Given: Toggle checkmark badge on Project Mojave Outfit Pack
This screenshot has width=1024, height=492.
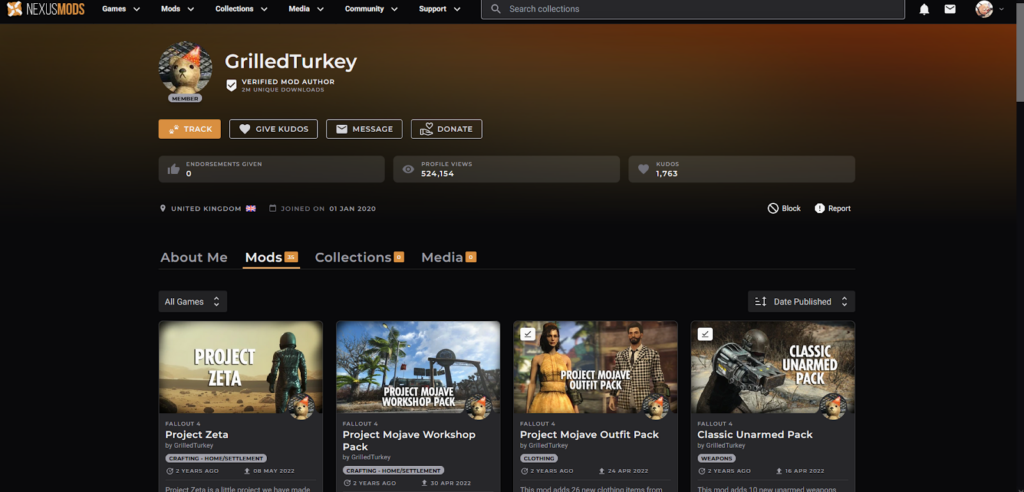Looking at the screenshot, I should (527, 334).
